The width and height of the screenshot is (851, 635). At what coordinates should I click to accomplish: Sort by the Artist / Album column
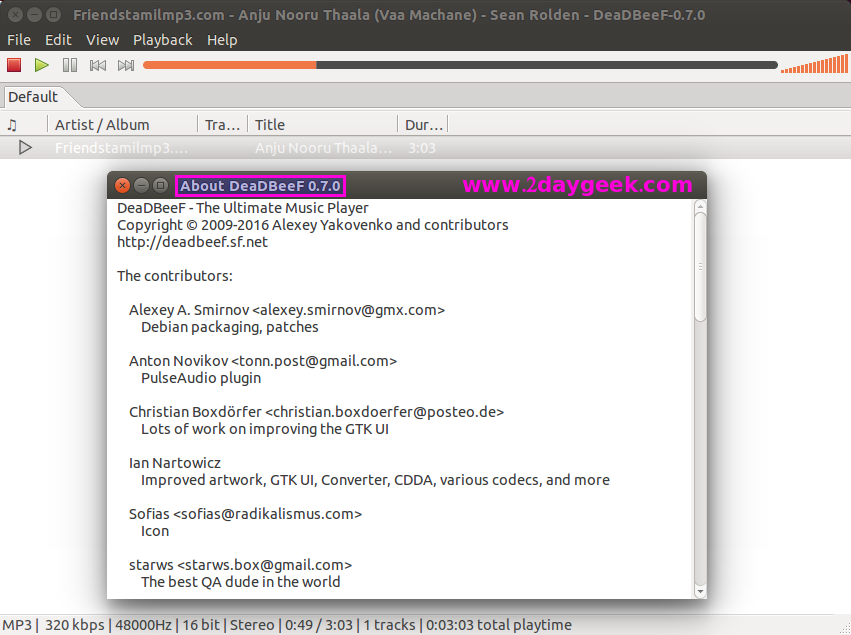click(122, 125)
